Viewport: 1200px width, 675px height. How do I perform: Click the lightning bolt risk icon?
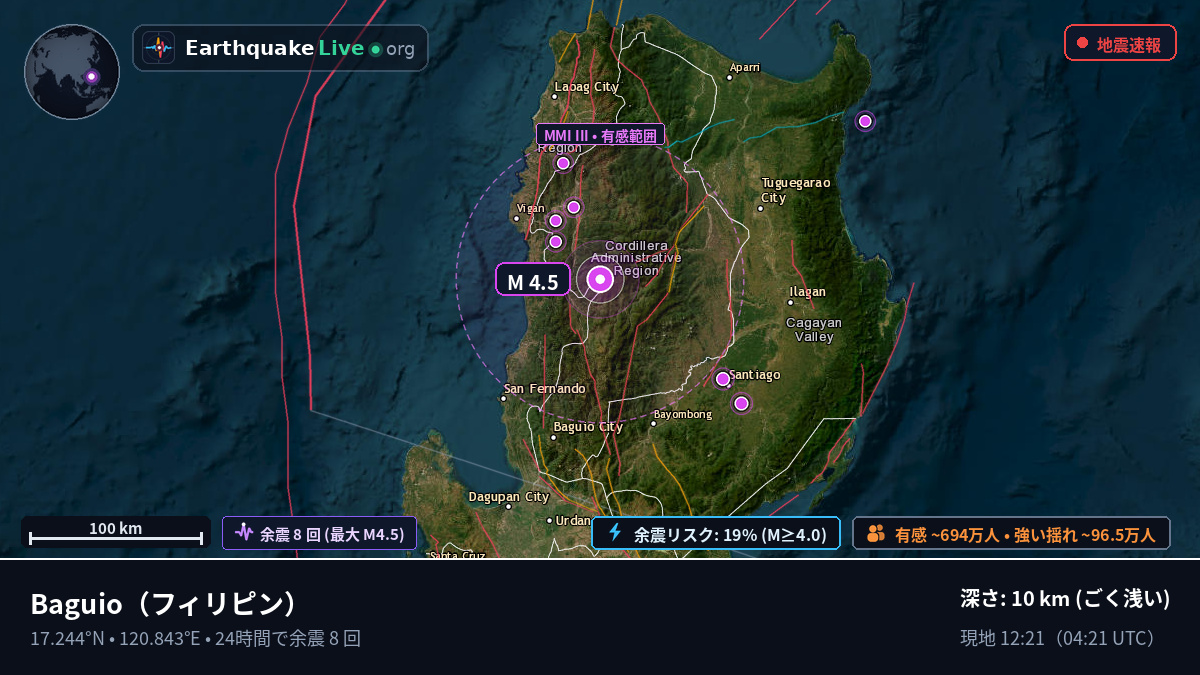[615, 533]
